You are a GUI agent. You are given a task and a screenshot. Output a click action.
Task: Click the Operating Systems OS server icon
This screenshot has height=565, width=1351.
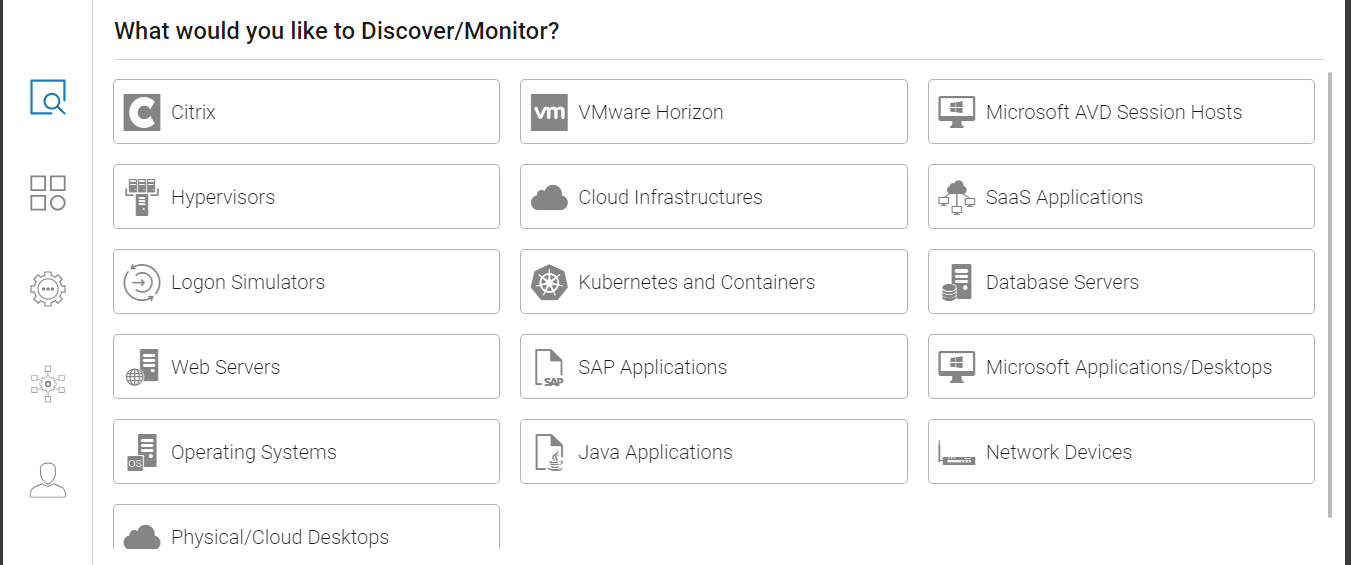142,452
